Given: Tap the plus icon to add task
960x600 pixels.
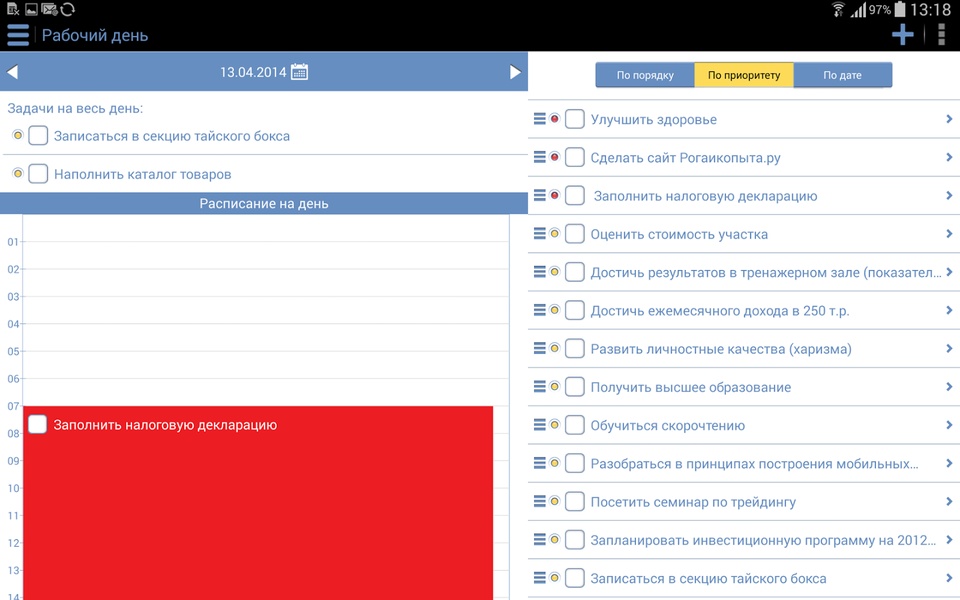Looking at the screenshot, I should coord(902,35).
